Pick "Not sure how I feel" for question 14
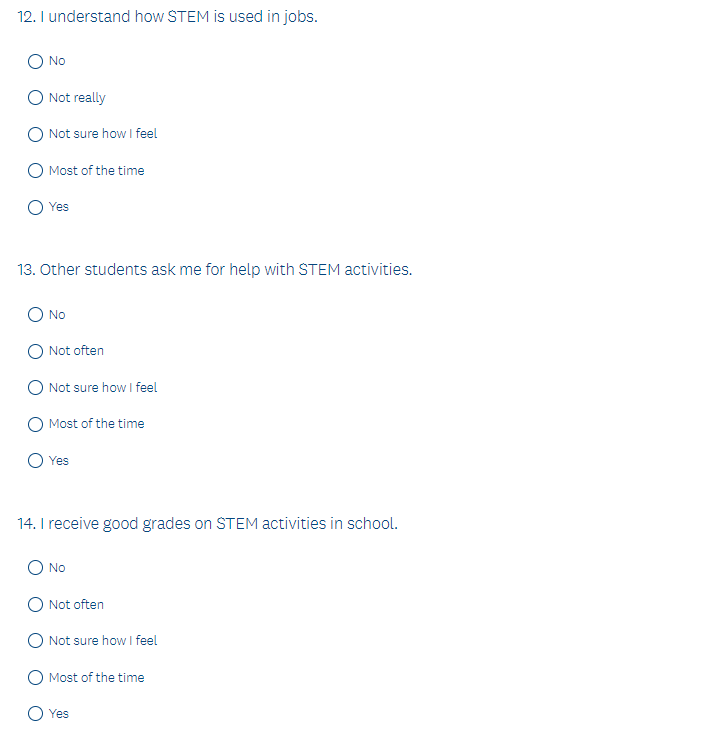 36,641
